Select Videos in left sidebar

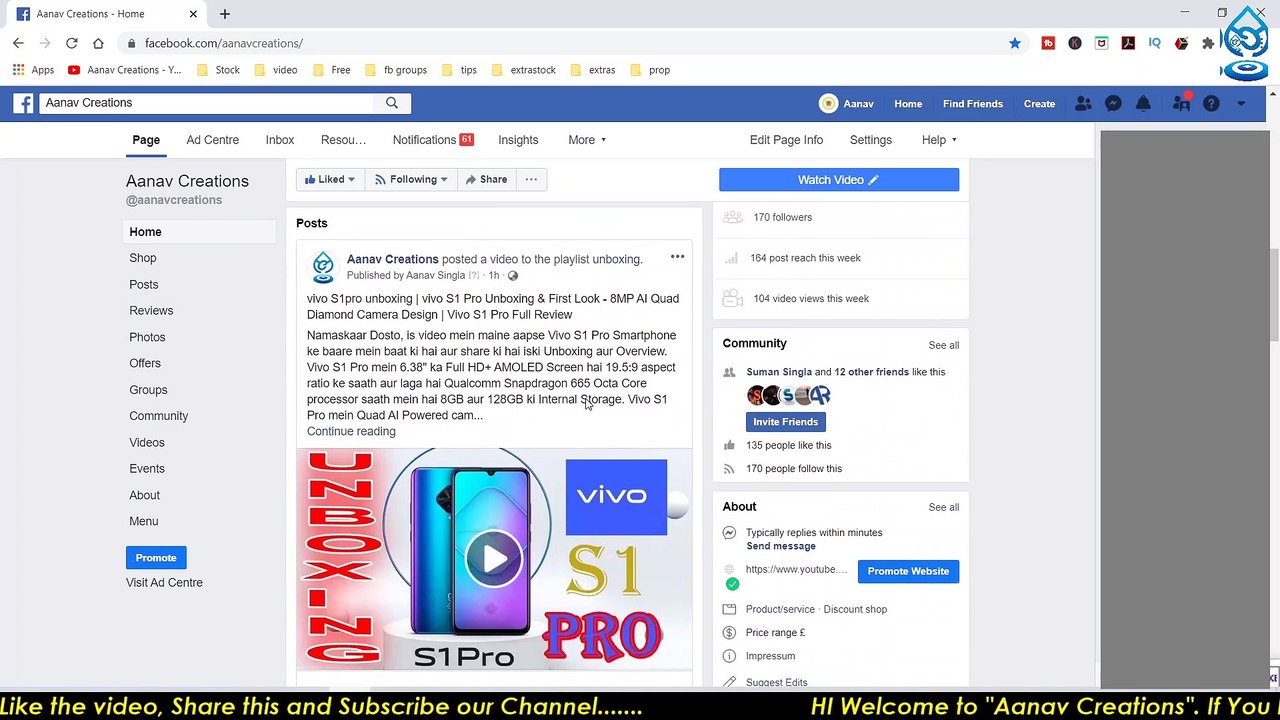(147, 442)
